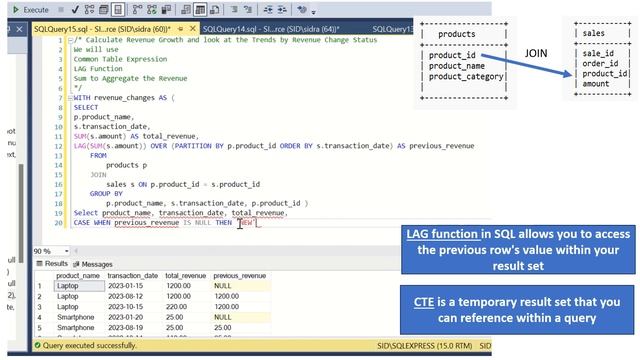
Task: Click 'GROUP BY' on line 17
Action: tap(106, 193)
